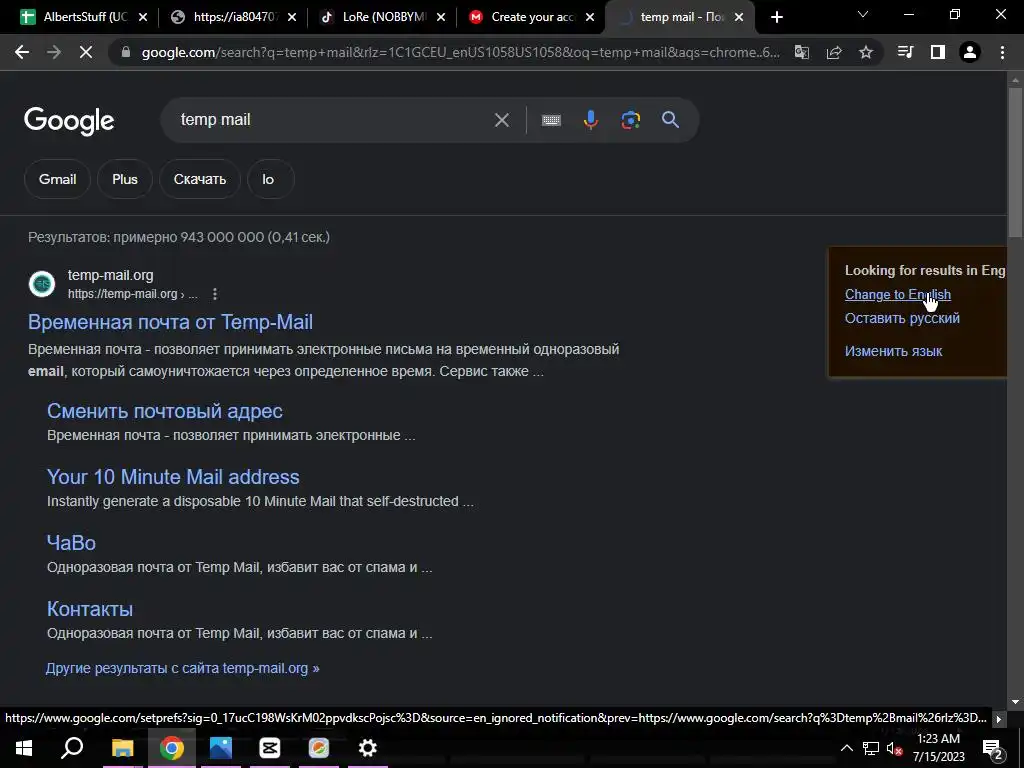View site information lock icon
This screenshot has height=768, width=1024.
[127, 52]
